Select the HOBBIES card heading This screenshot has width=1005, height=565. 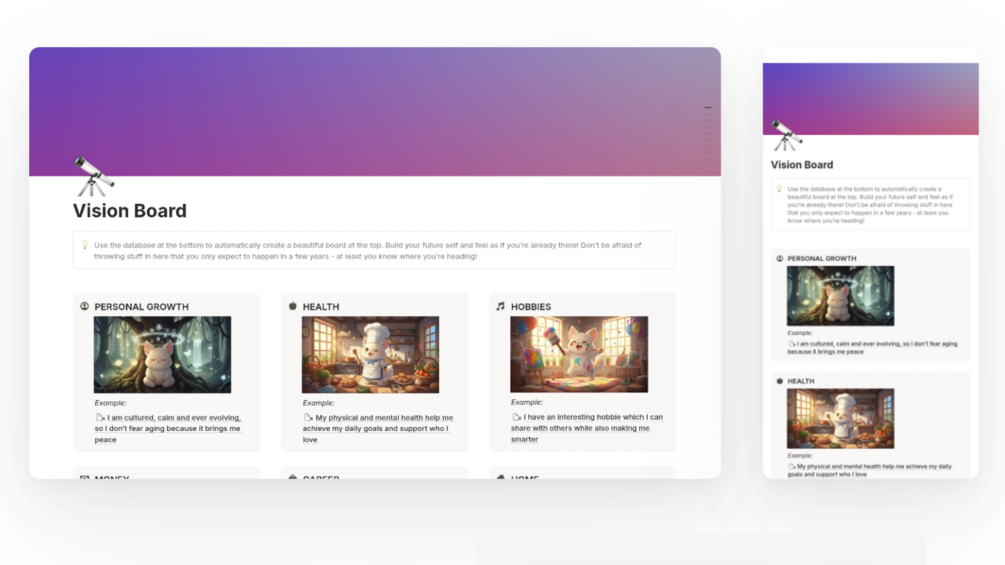coord(531,307)
